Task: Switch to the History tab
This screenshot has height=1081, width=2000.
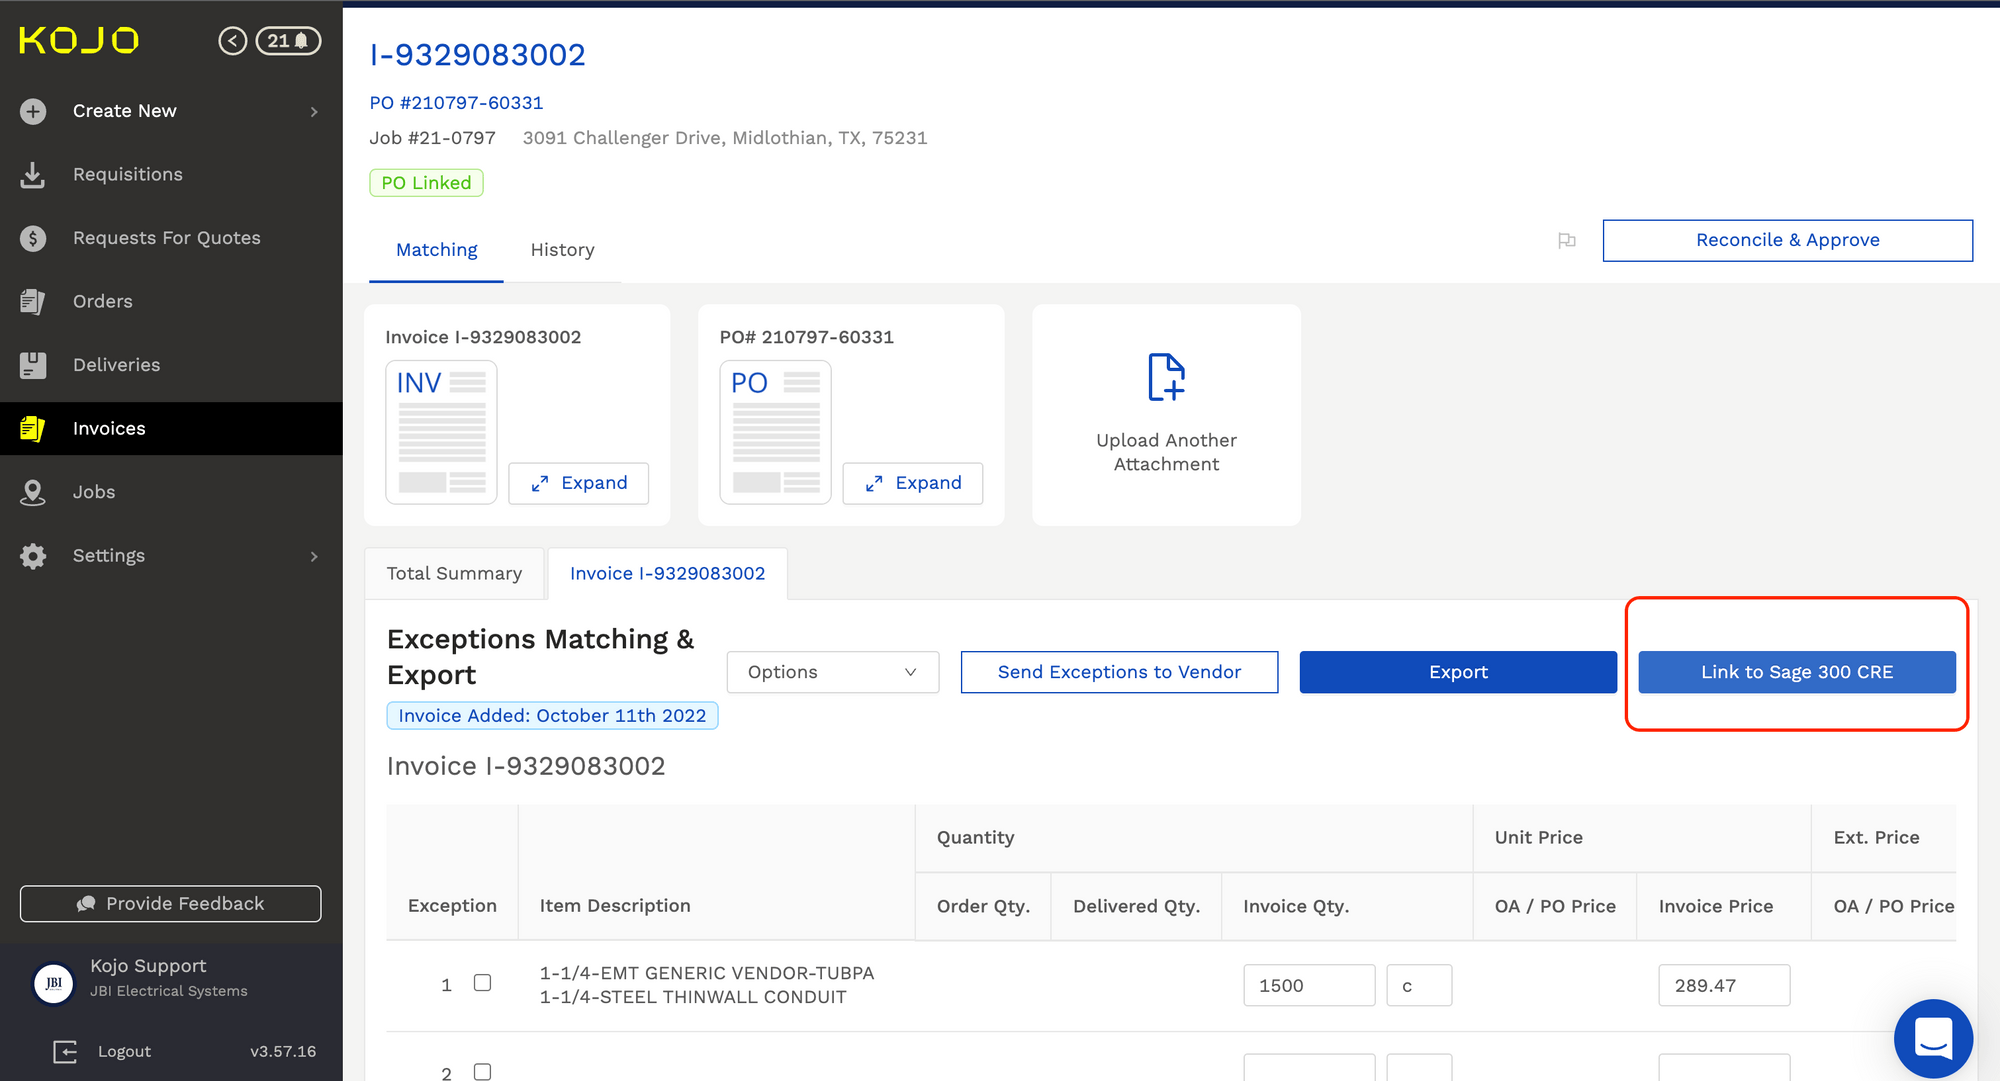Action: point(562,250)
